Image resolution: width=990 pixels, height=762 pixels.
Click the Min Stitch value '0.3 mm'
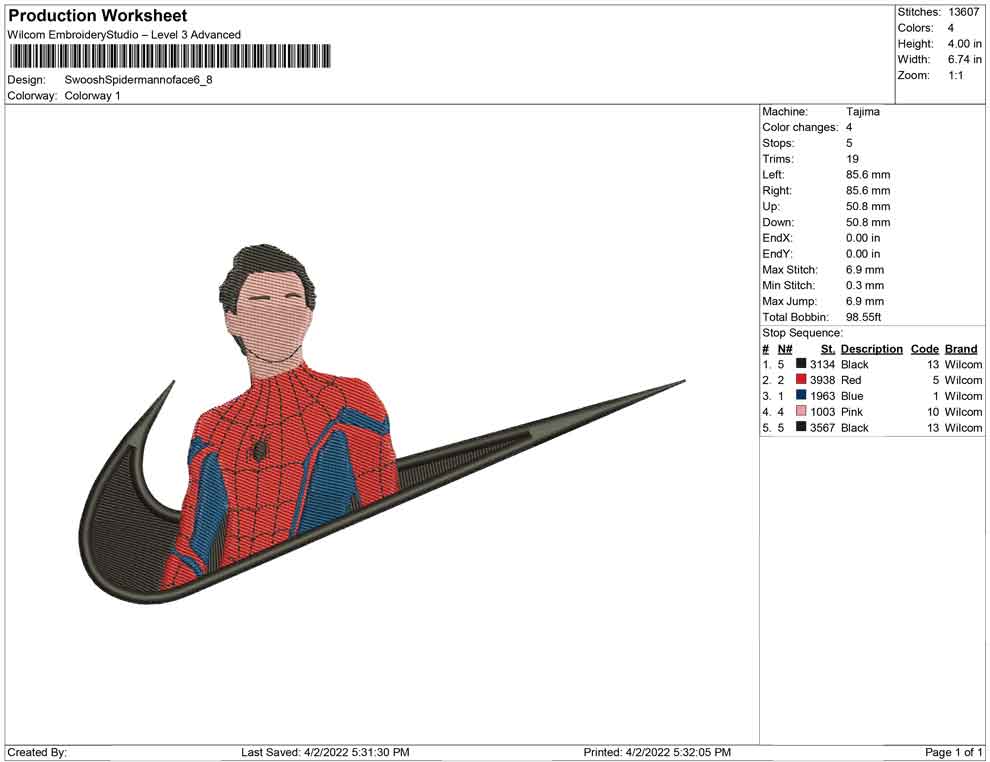[x=865, y=285]
